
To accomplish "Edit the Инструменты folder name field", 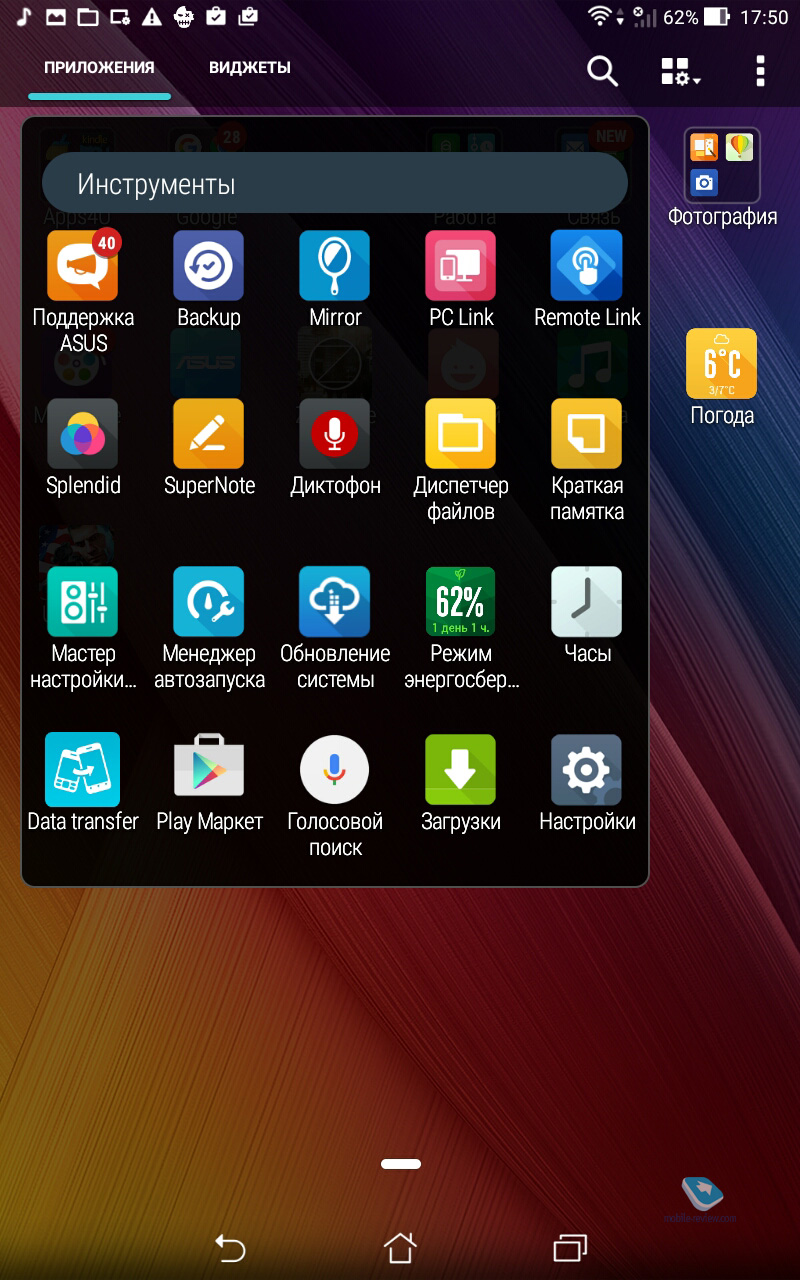I will click(335, 184).
